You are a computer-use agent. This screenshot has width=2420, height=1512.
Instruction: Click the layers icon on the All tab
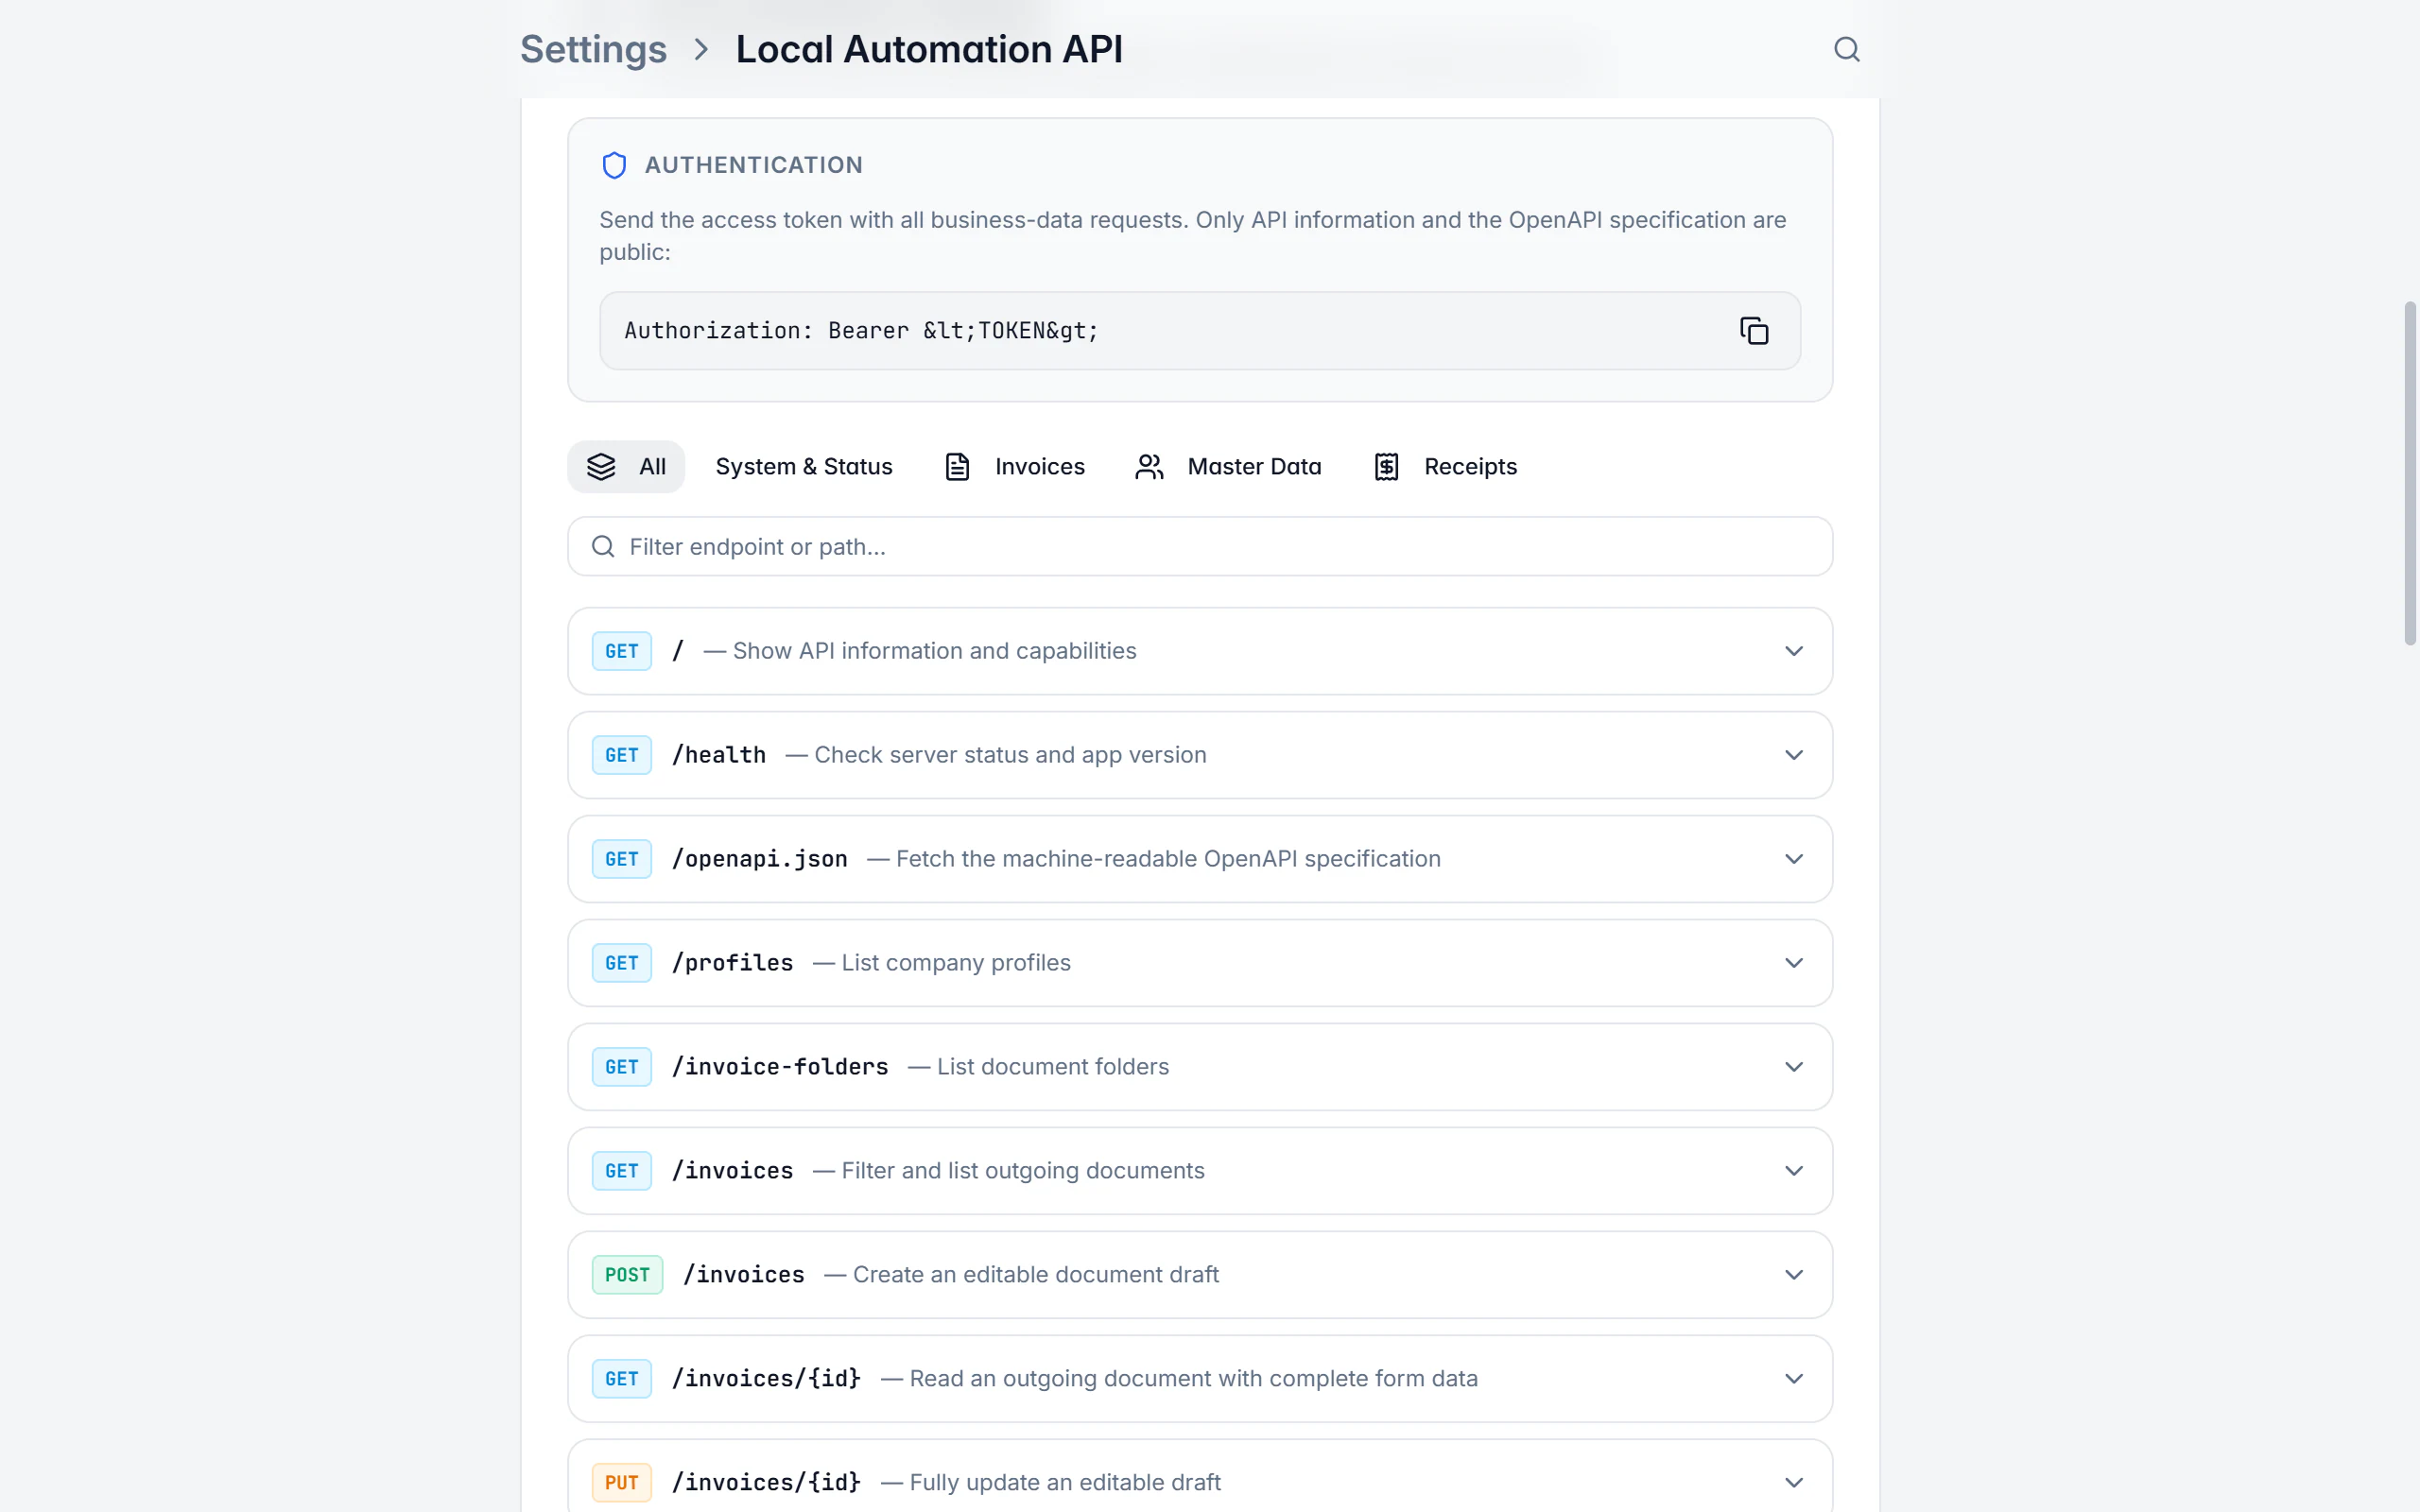[x=601, y=467]
